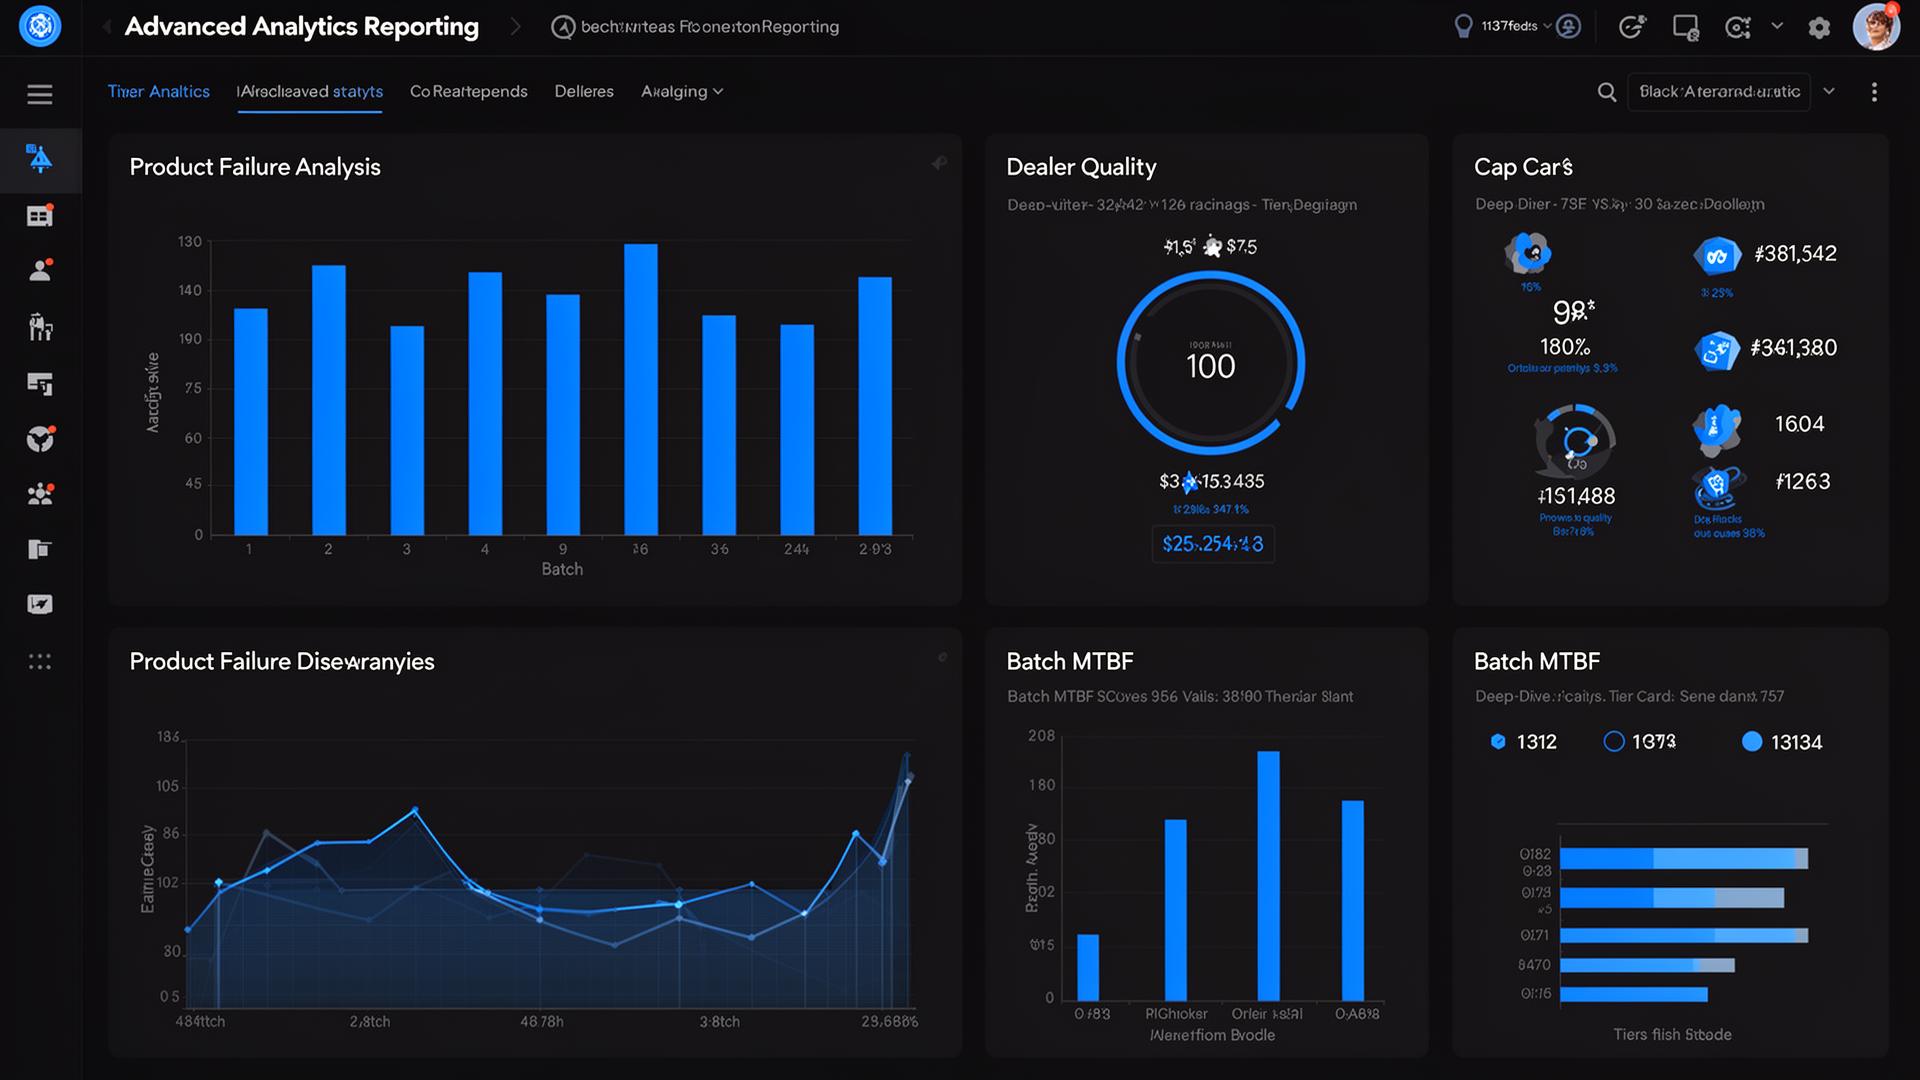
Task: Open the user profile avatar
Action: [x=1876, y=26]
